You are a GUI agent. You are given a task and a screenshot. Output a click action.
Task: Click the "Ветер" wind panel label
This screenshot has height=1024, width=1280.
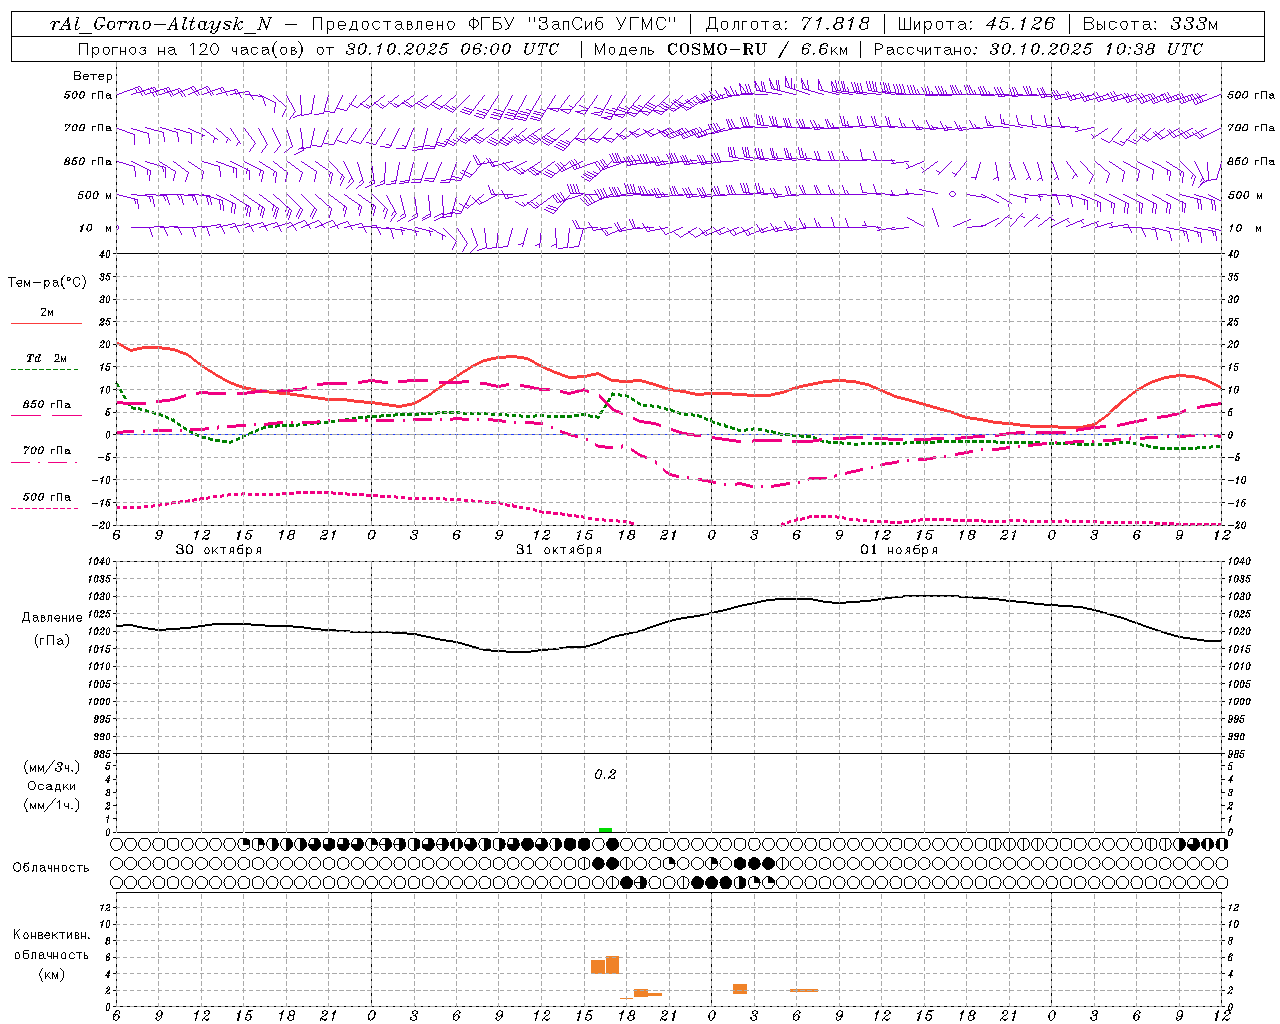pyautogui.click(x=92, y=76)
